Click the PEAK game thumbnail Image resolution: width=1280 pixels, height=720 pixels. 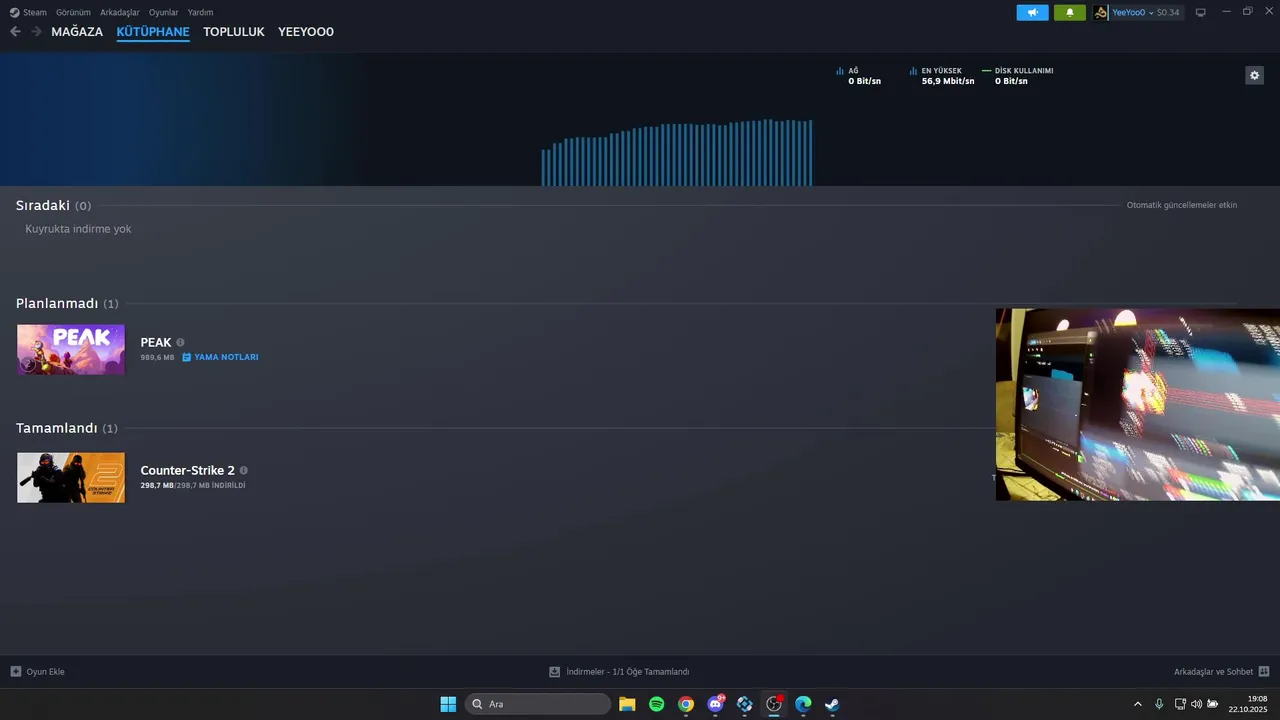[x=71, y=349]
